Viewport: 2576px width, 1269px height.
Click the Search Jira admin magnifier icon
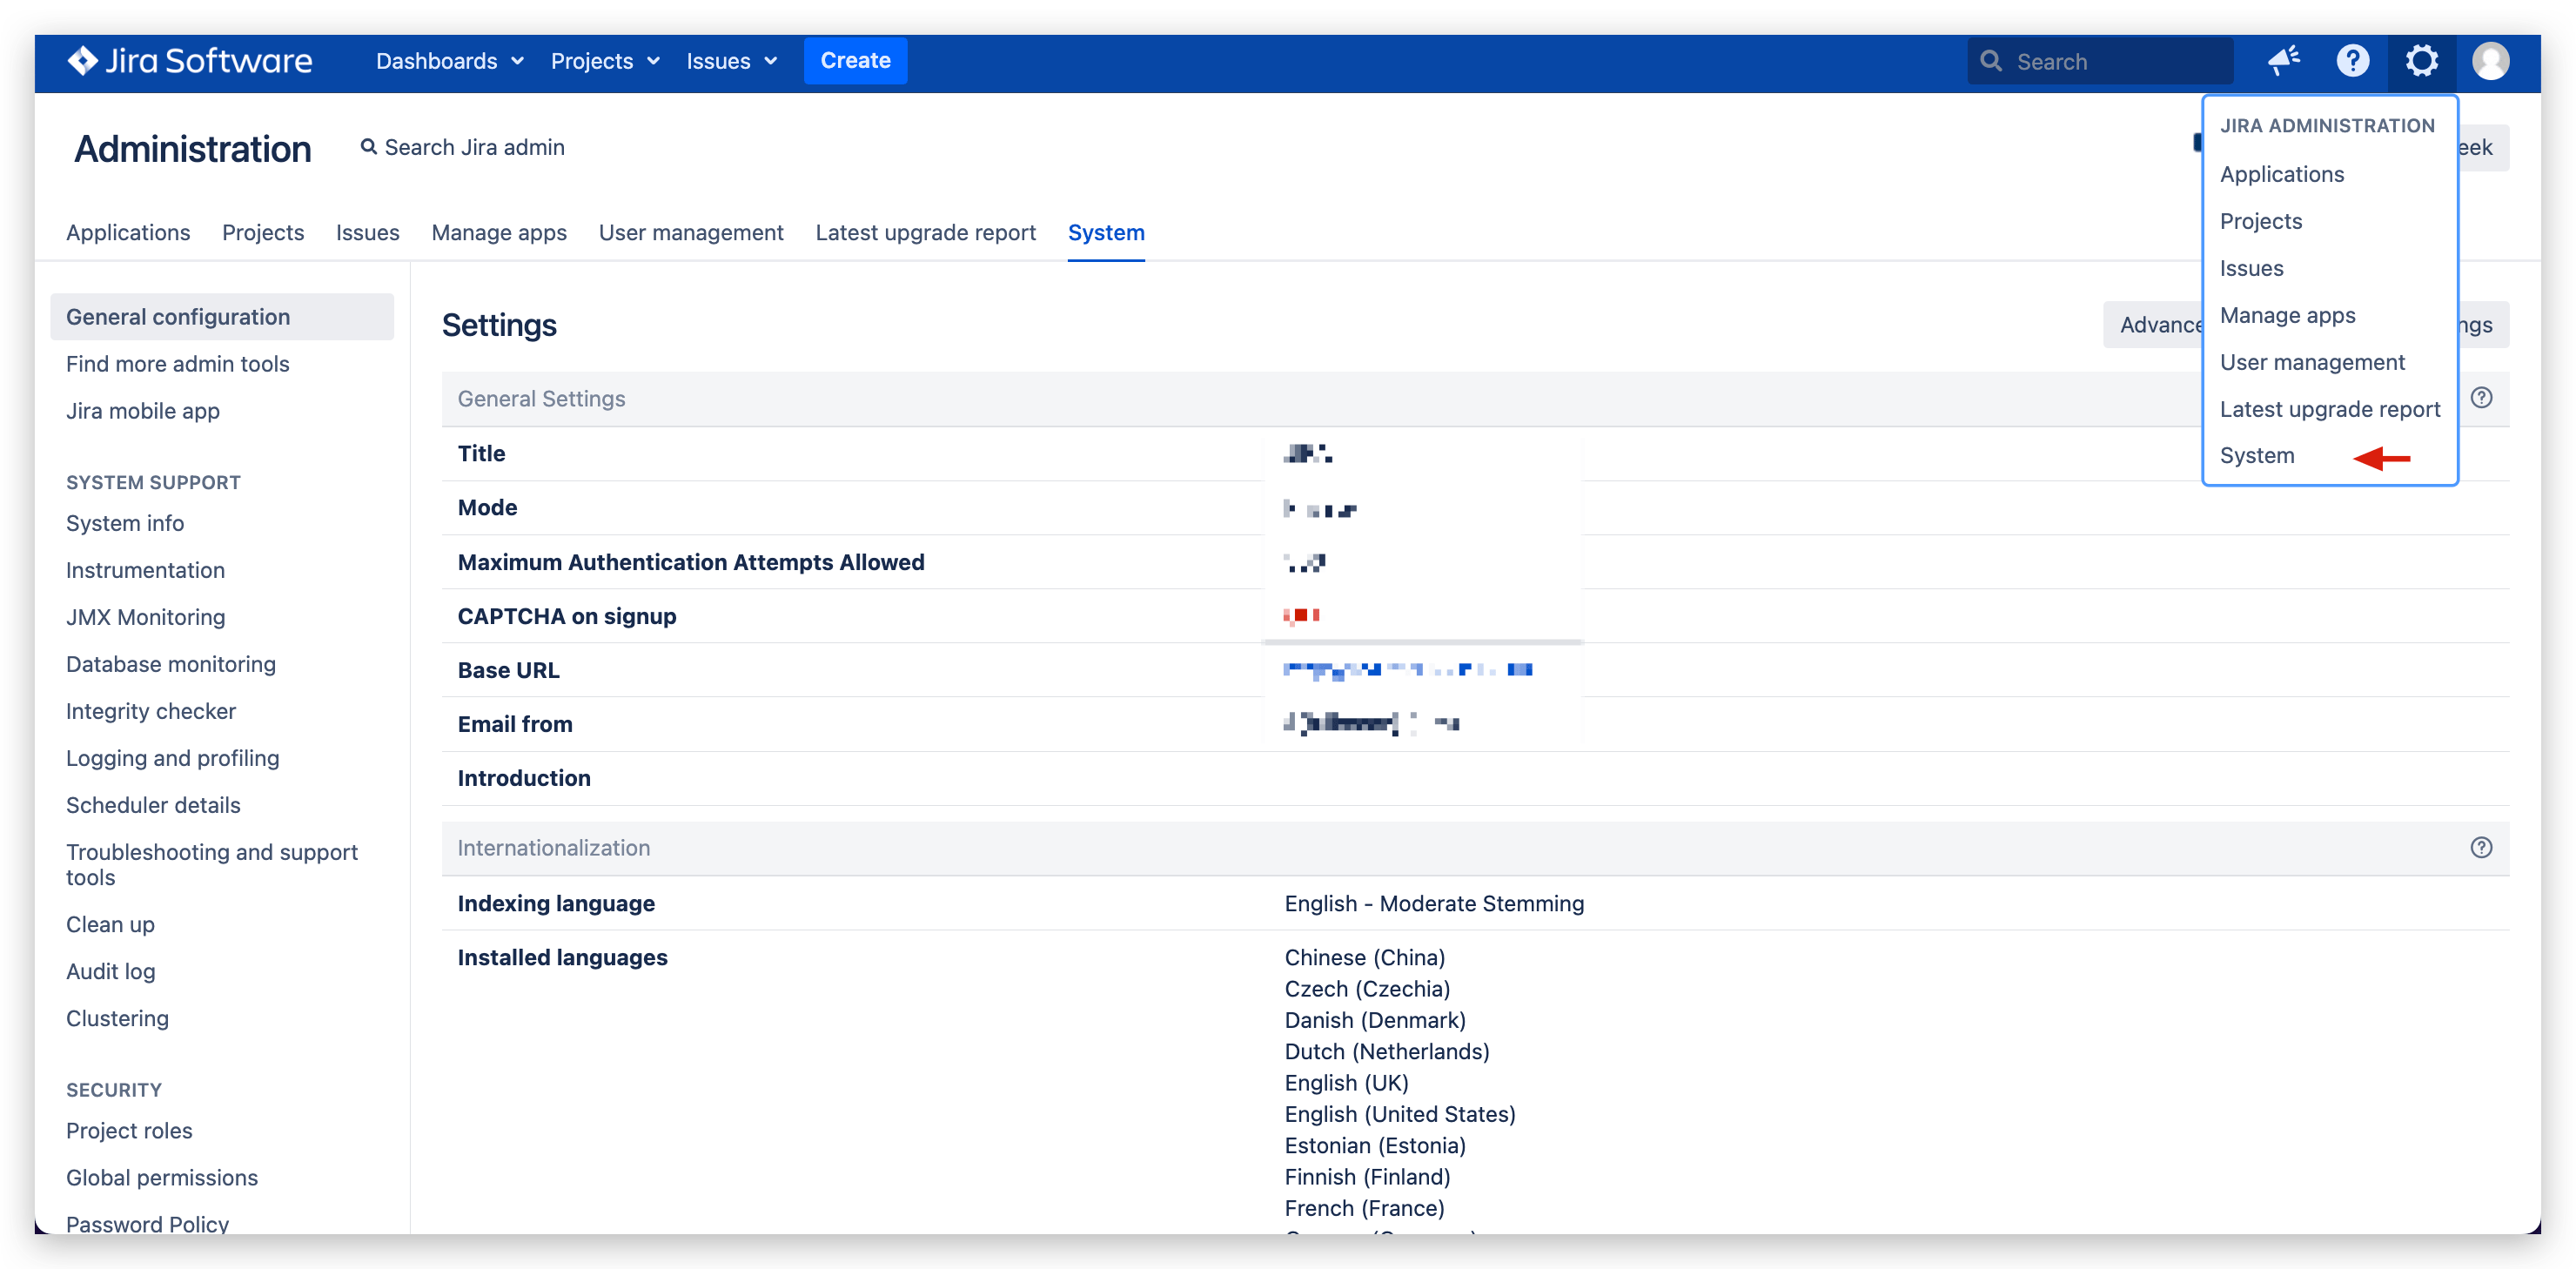click(x=369, y=147)
